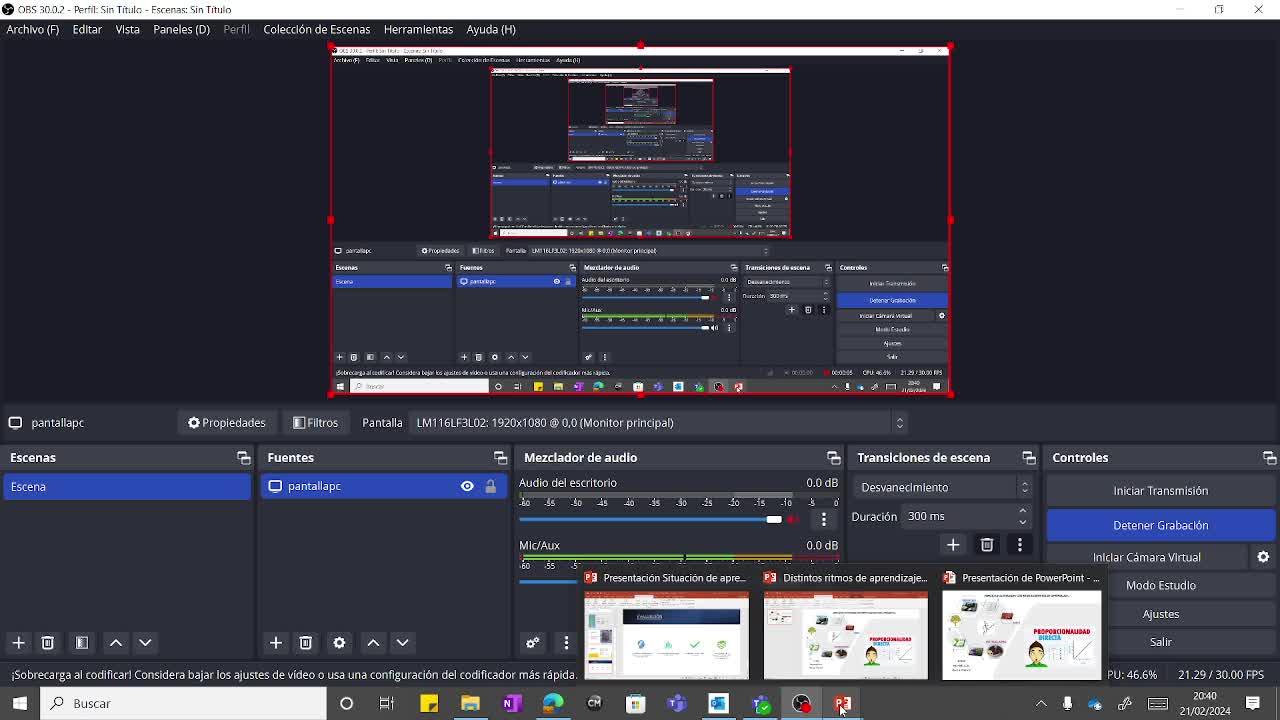The height and width of the screenshot is (720, 1280).
Task: Open virtual camera settings gear icon
Action: tap(1263, 557)
